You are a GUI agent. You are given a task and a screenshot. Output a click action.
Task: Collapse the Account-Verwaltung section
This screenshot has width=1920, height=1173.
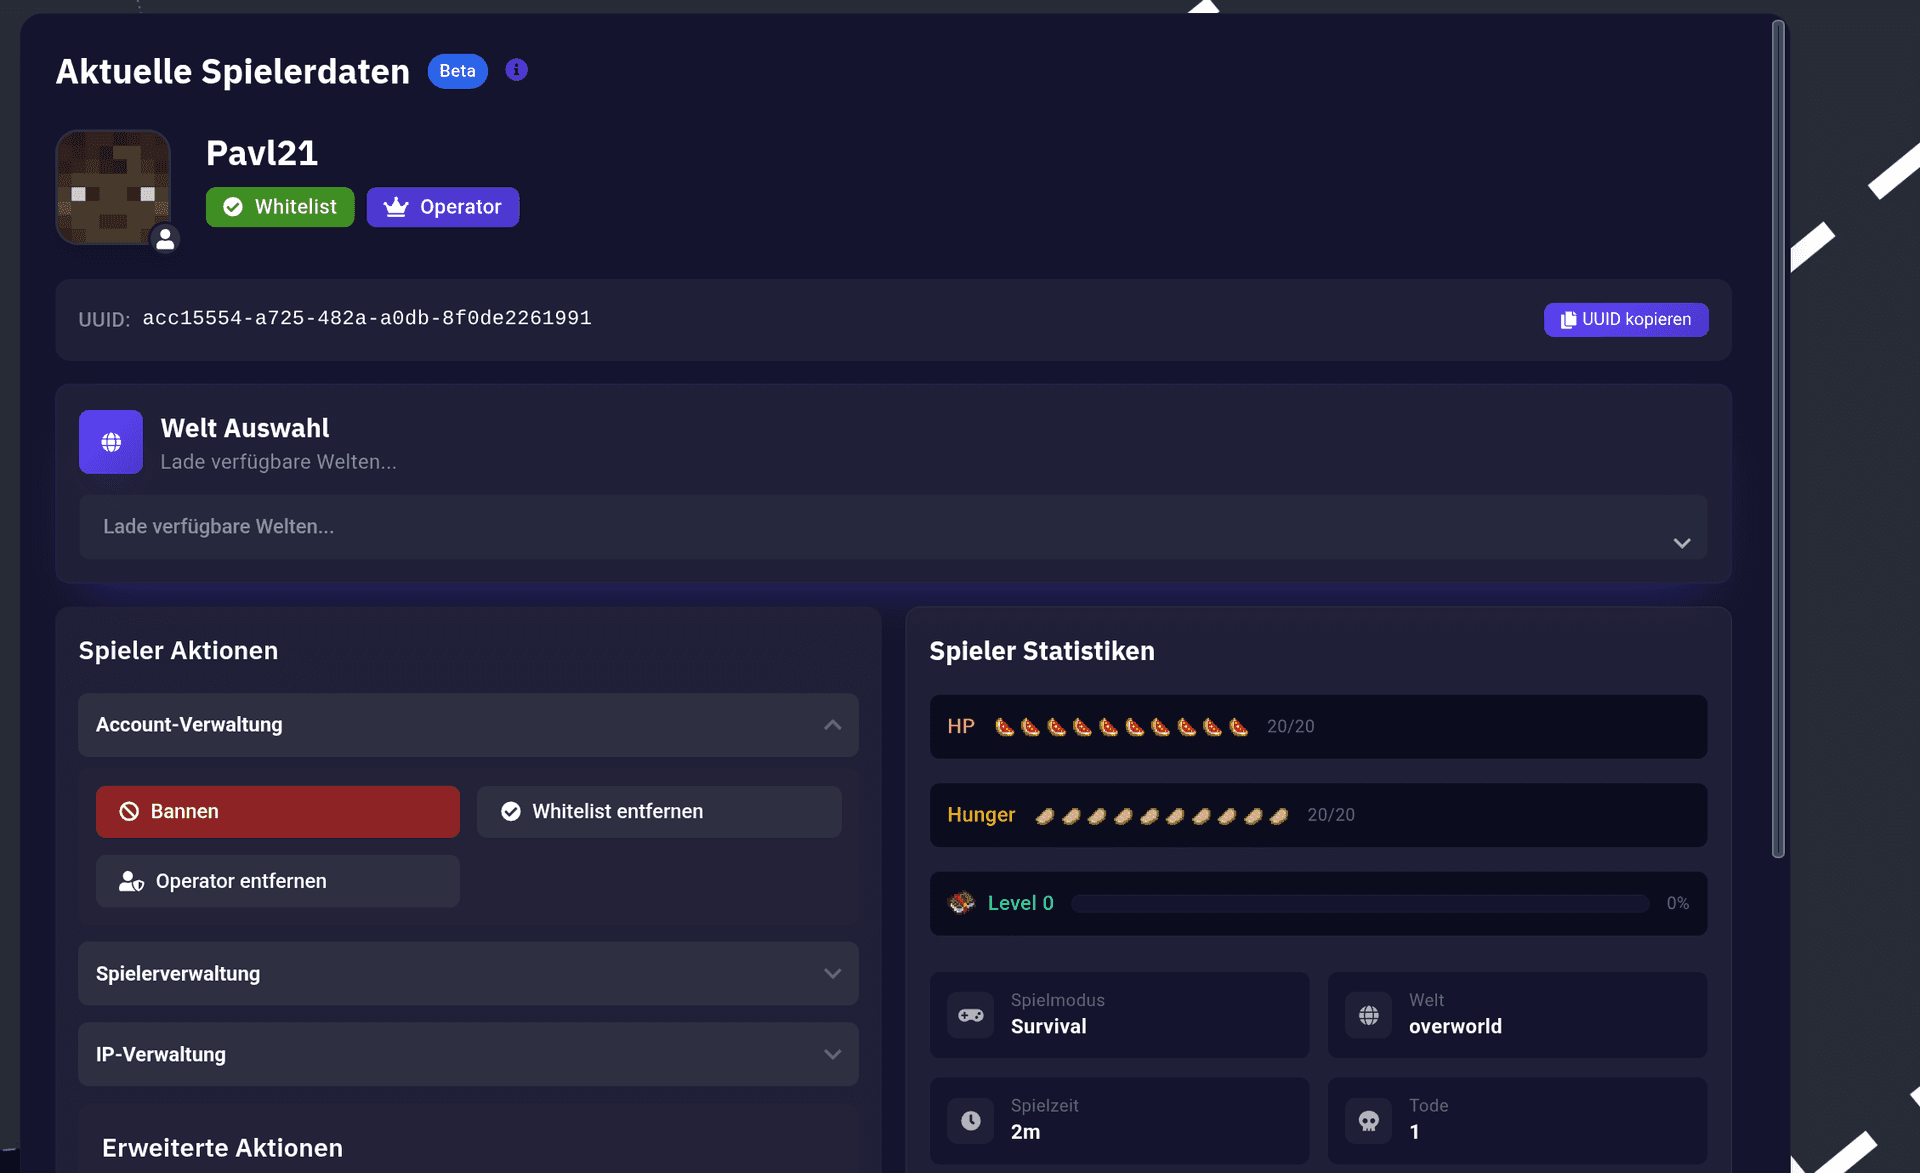pyautogui.click(x=468, y=725)
